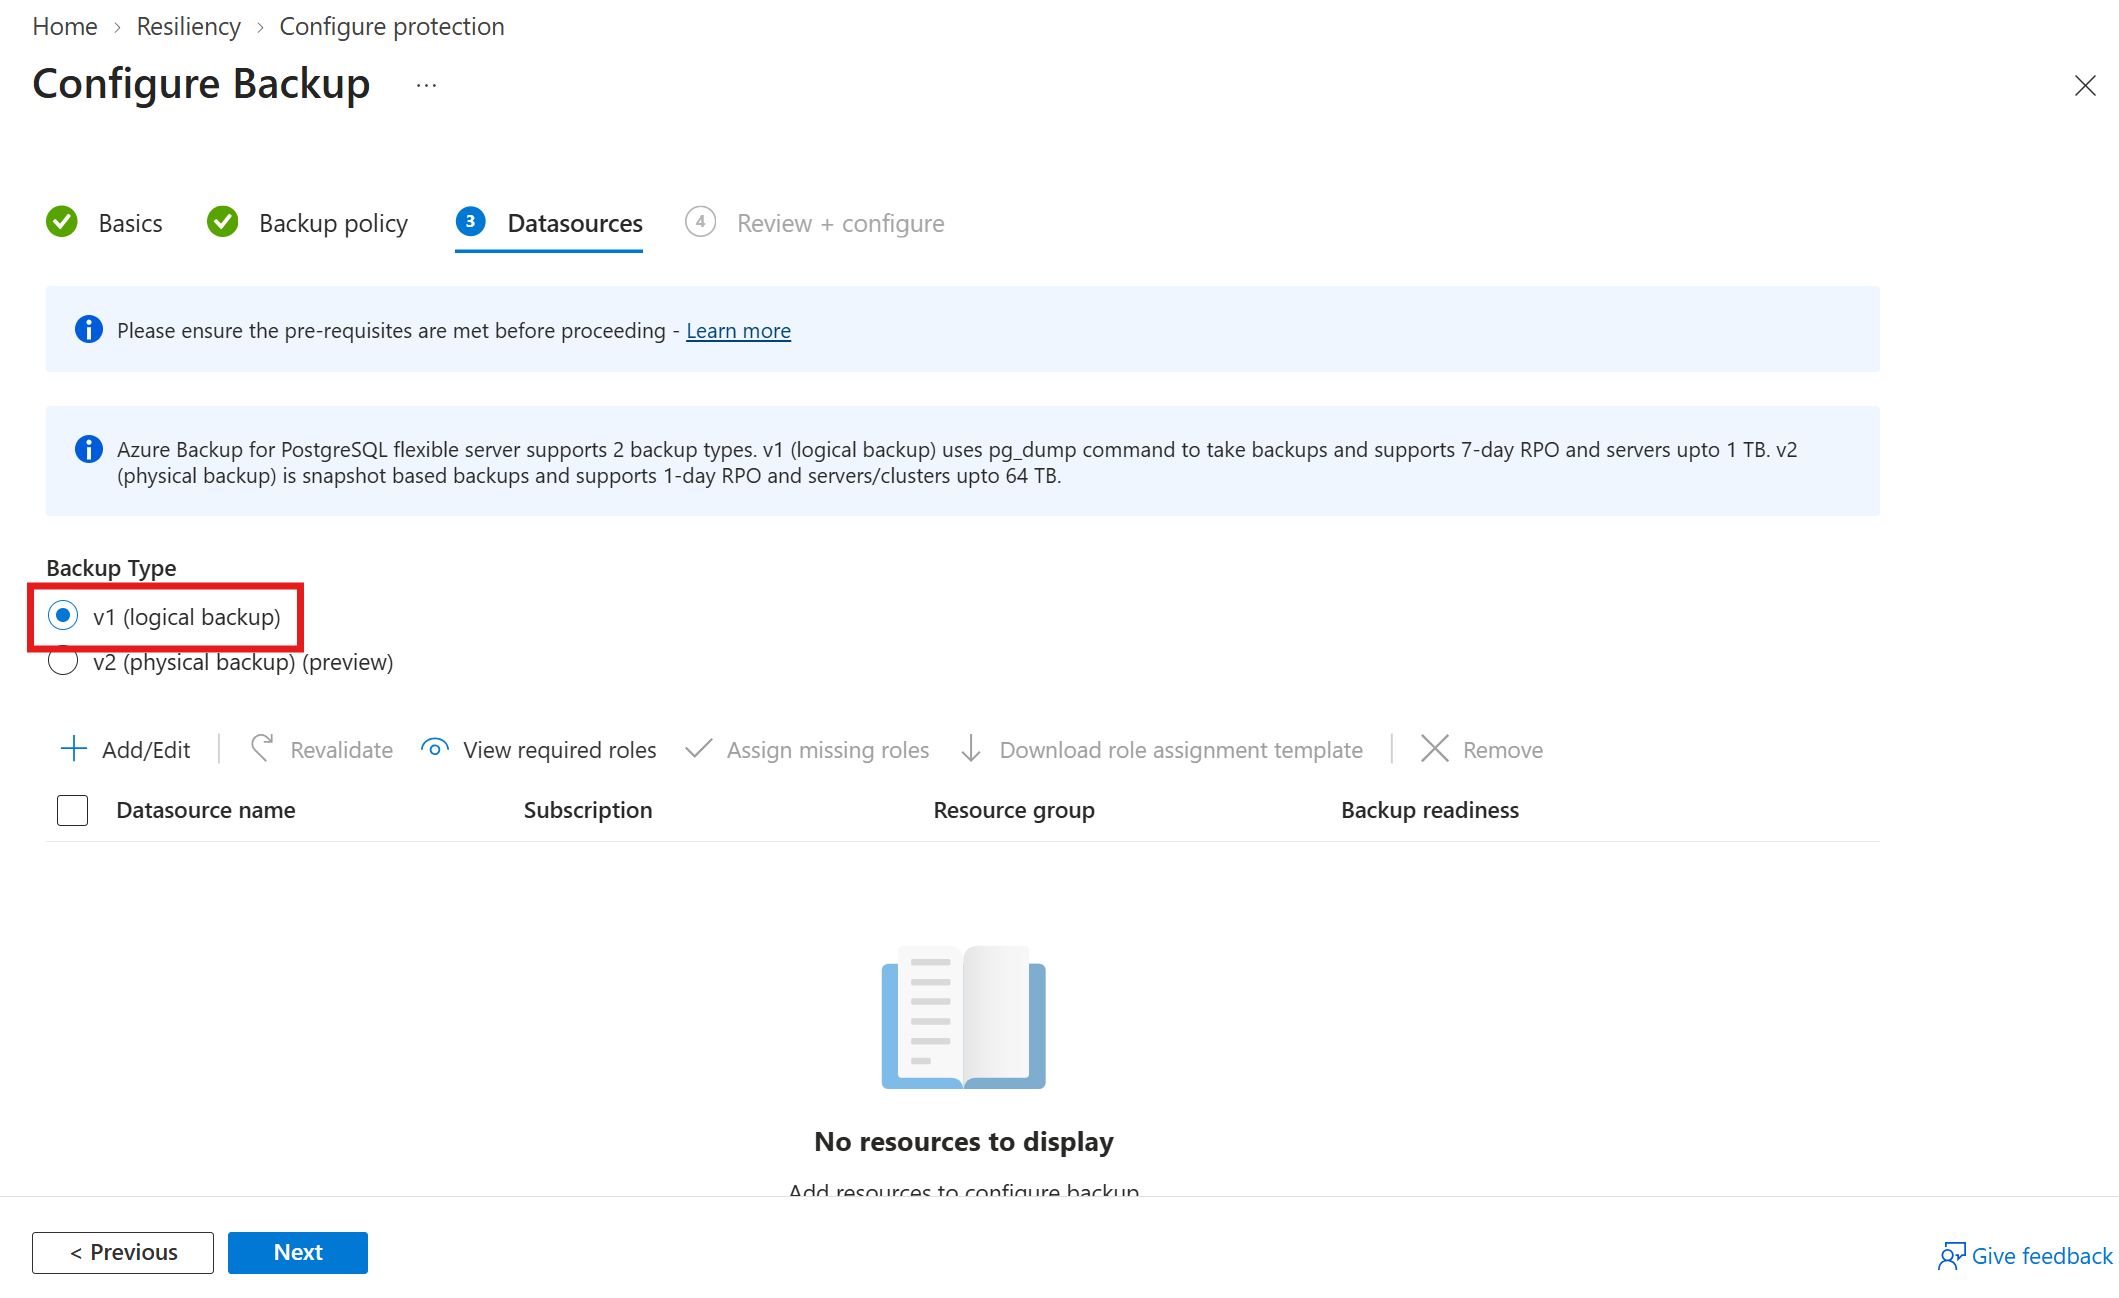Open the Learn more prerequisites link
This screenshot has width=2119, height=1298.
point(738,331)
